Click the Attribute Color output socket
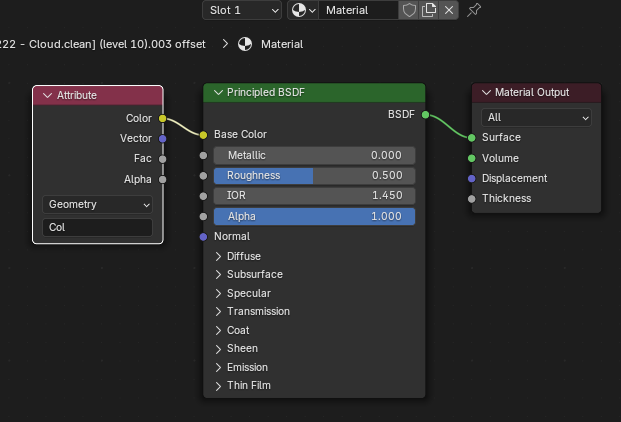This screenshot has height=422, width=621. point(162,118)
